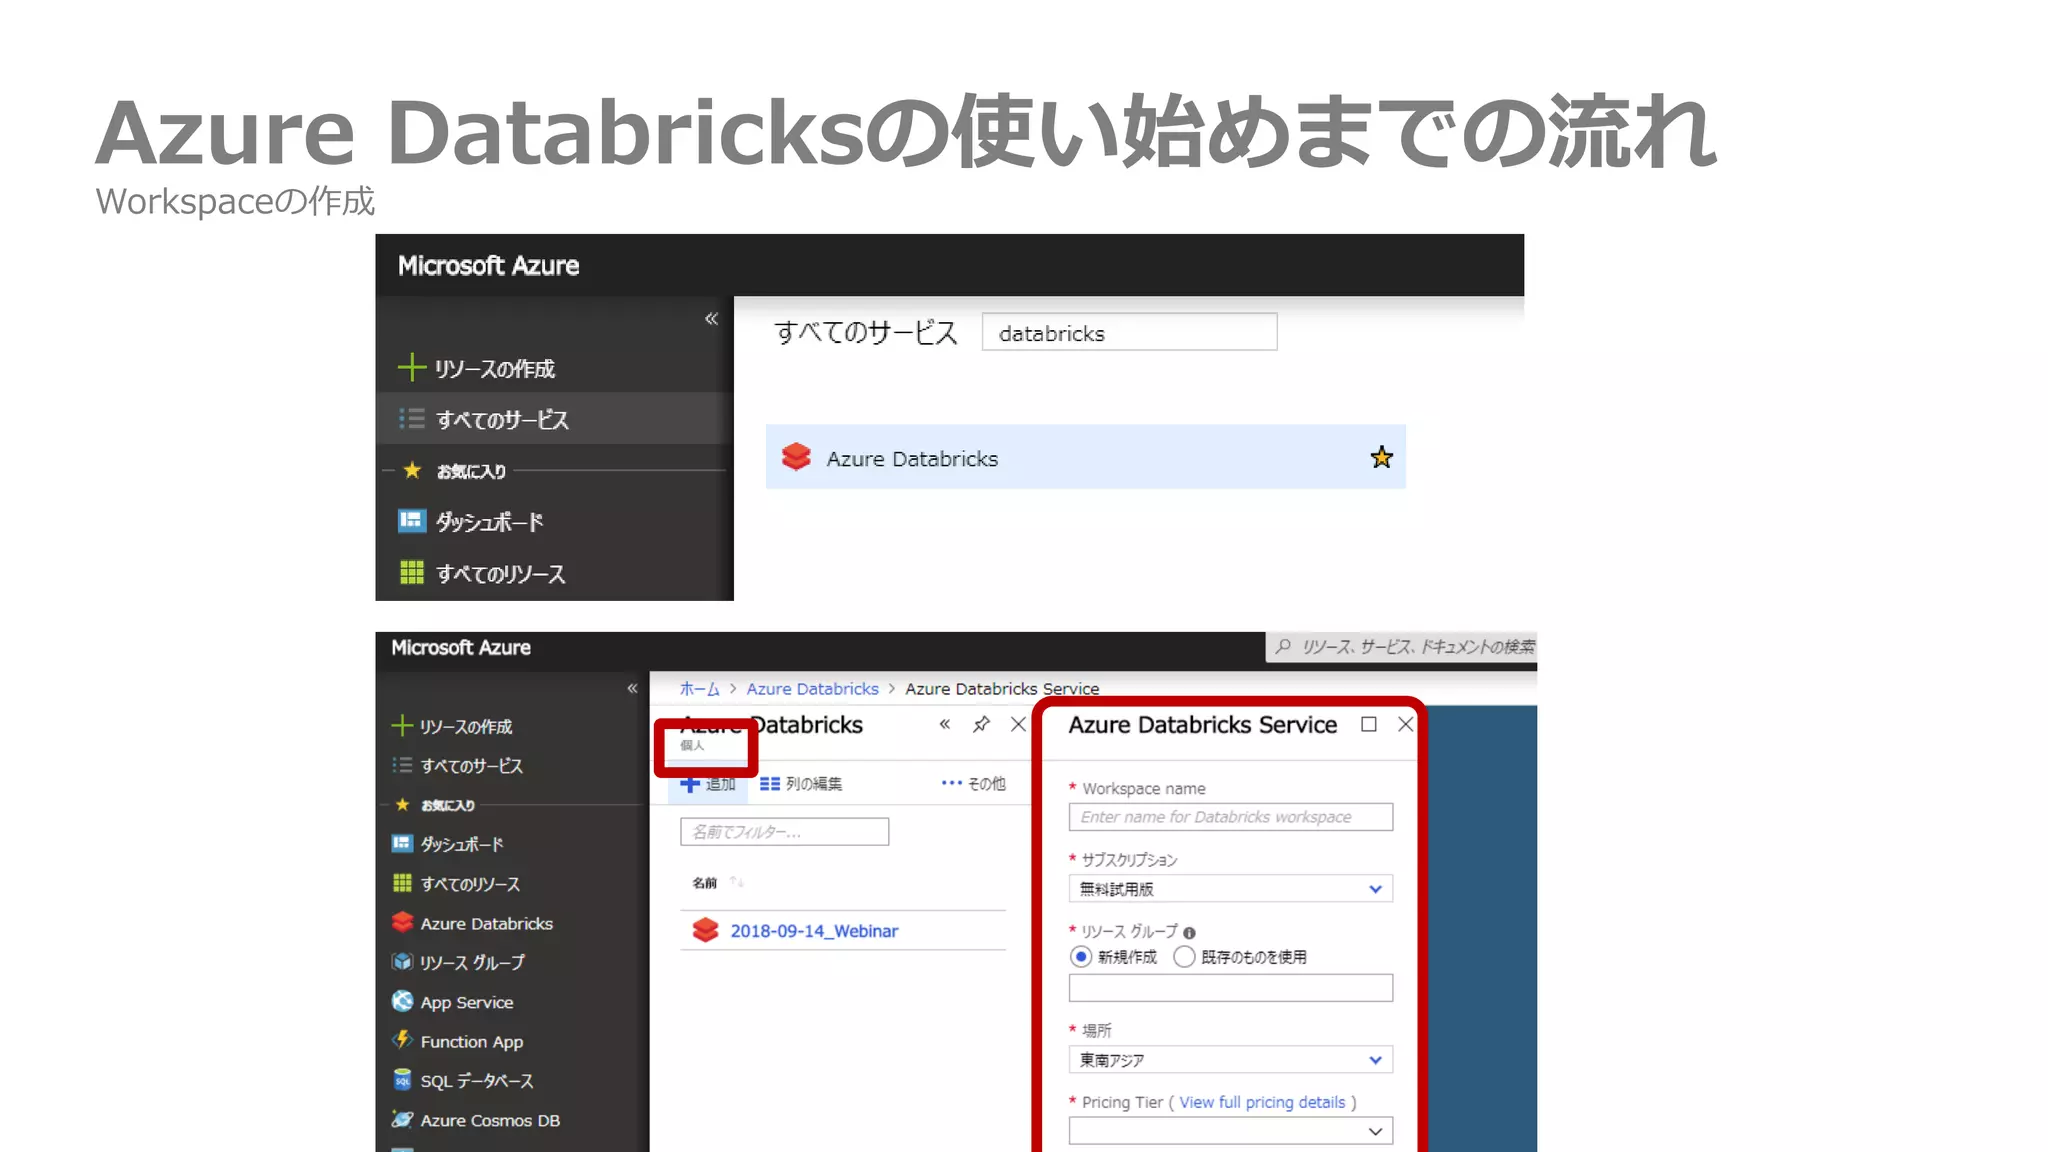Open the 2018-09-14_Webinar workspace

[x=814, y=931]
